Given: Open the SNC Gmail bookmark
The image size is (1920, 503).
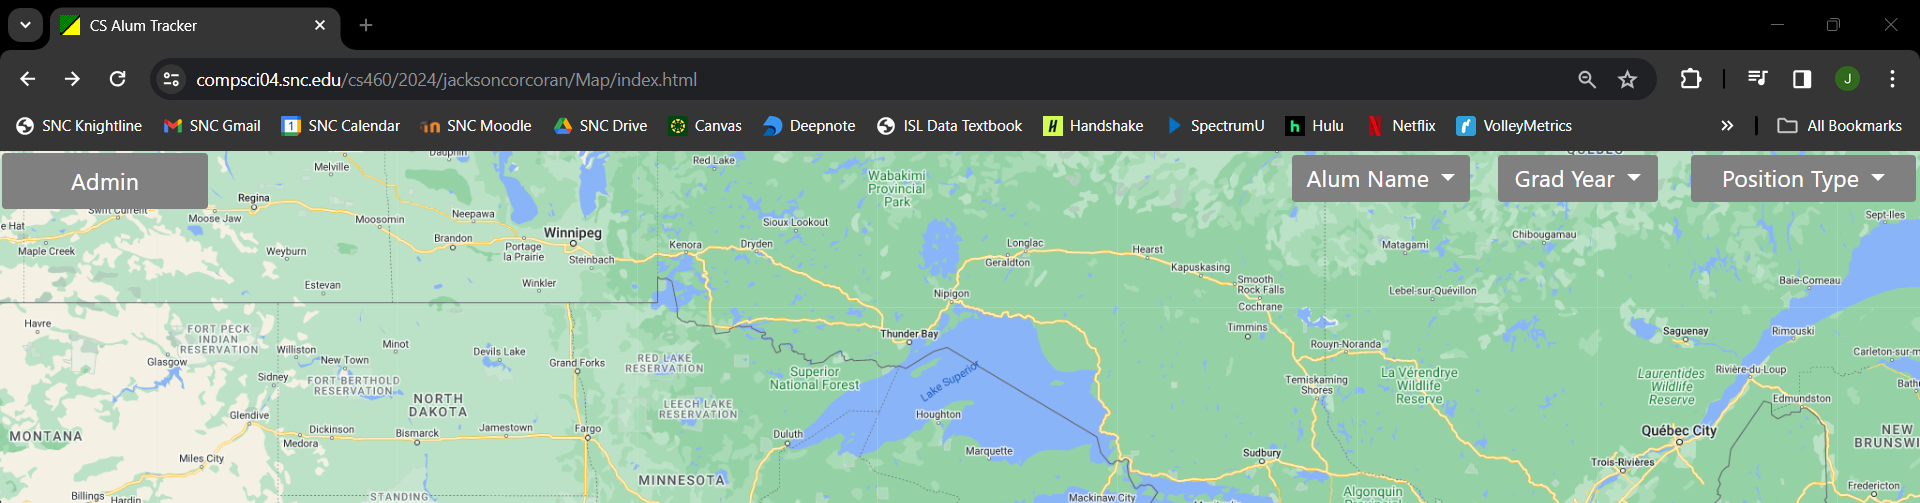Looking at the screenshot, I should coord(212,126).
